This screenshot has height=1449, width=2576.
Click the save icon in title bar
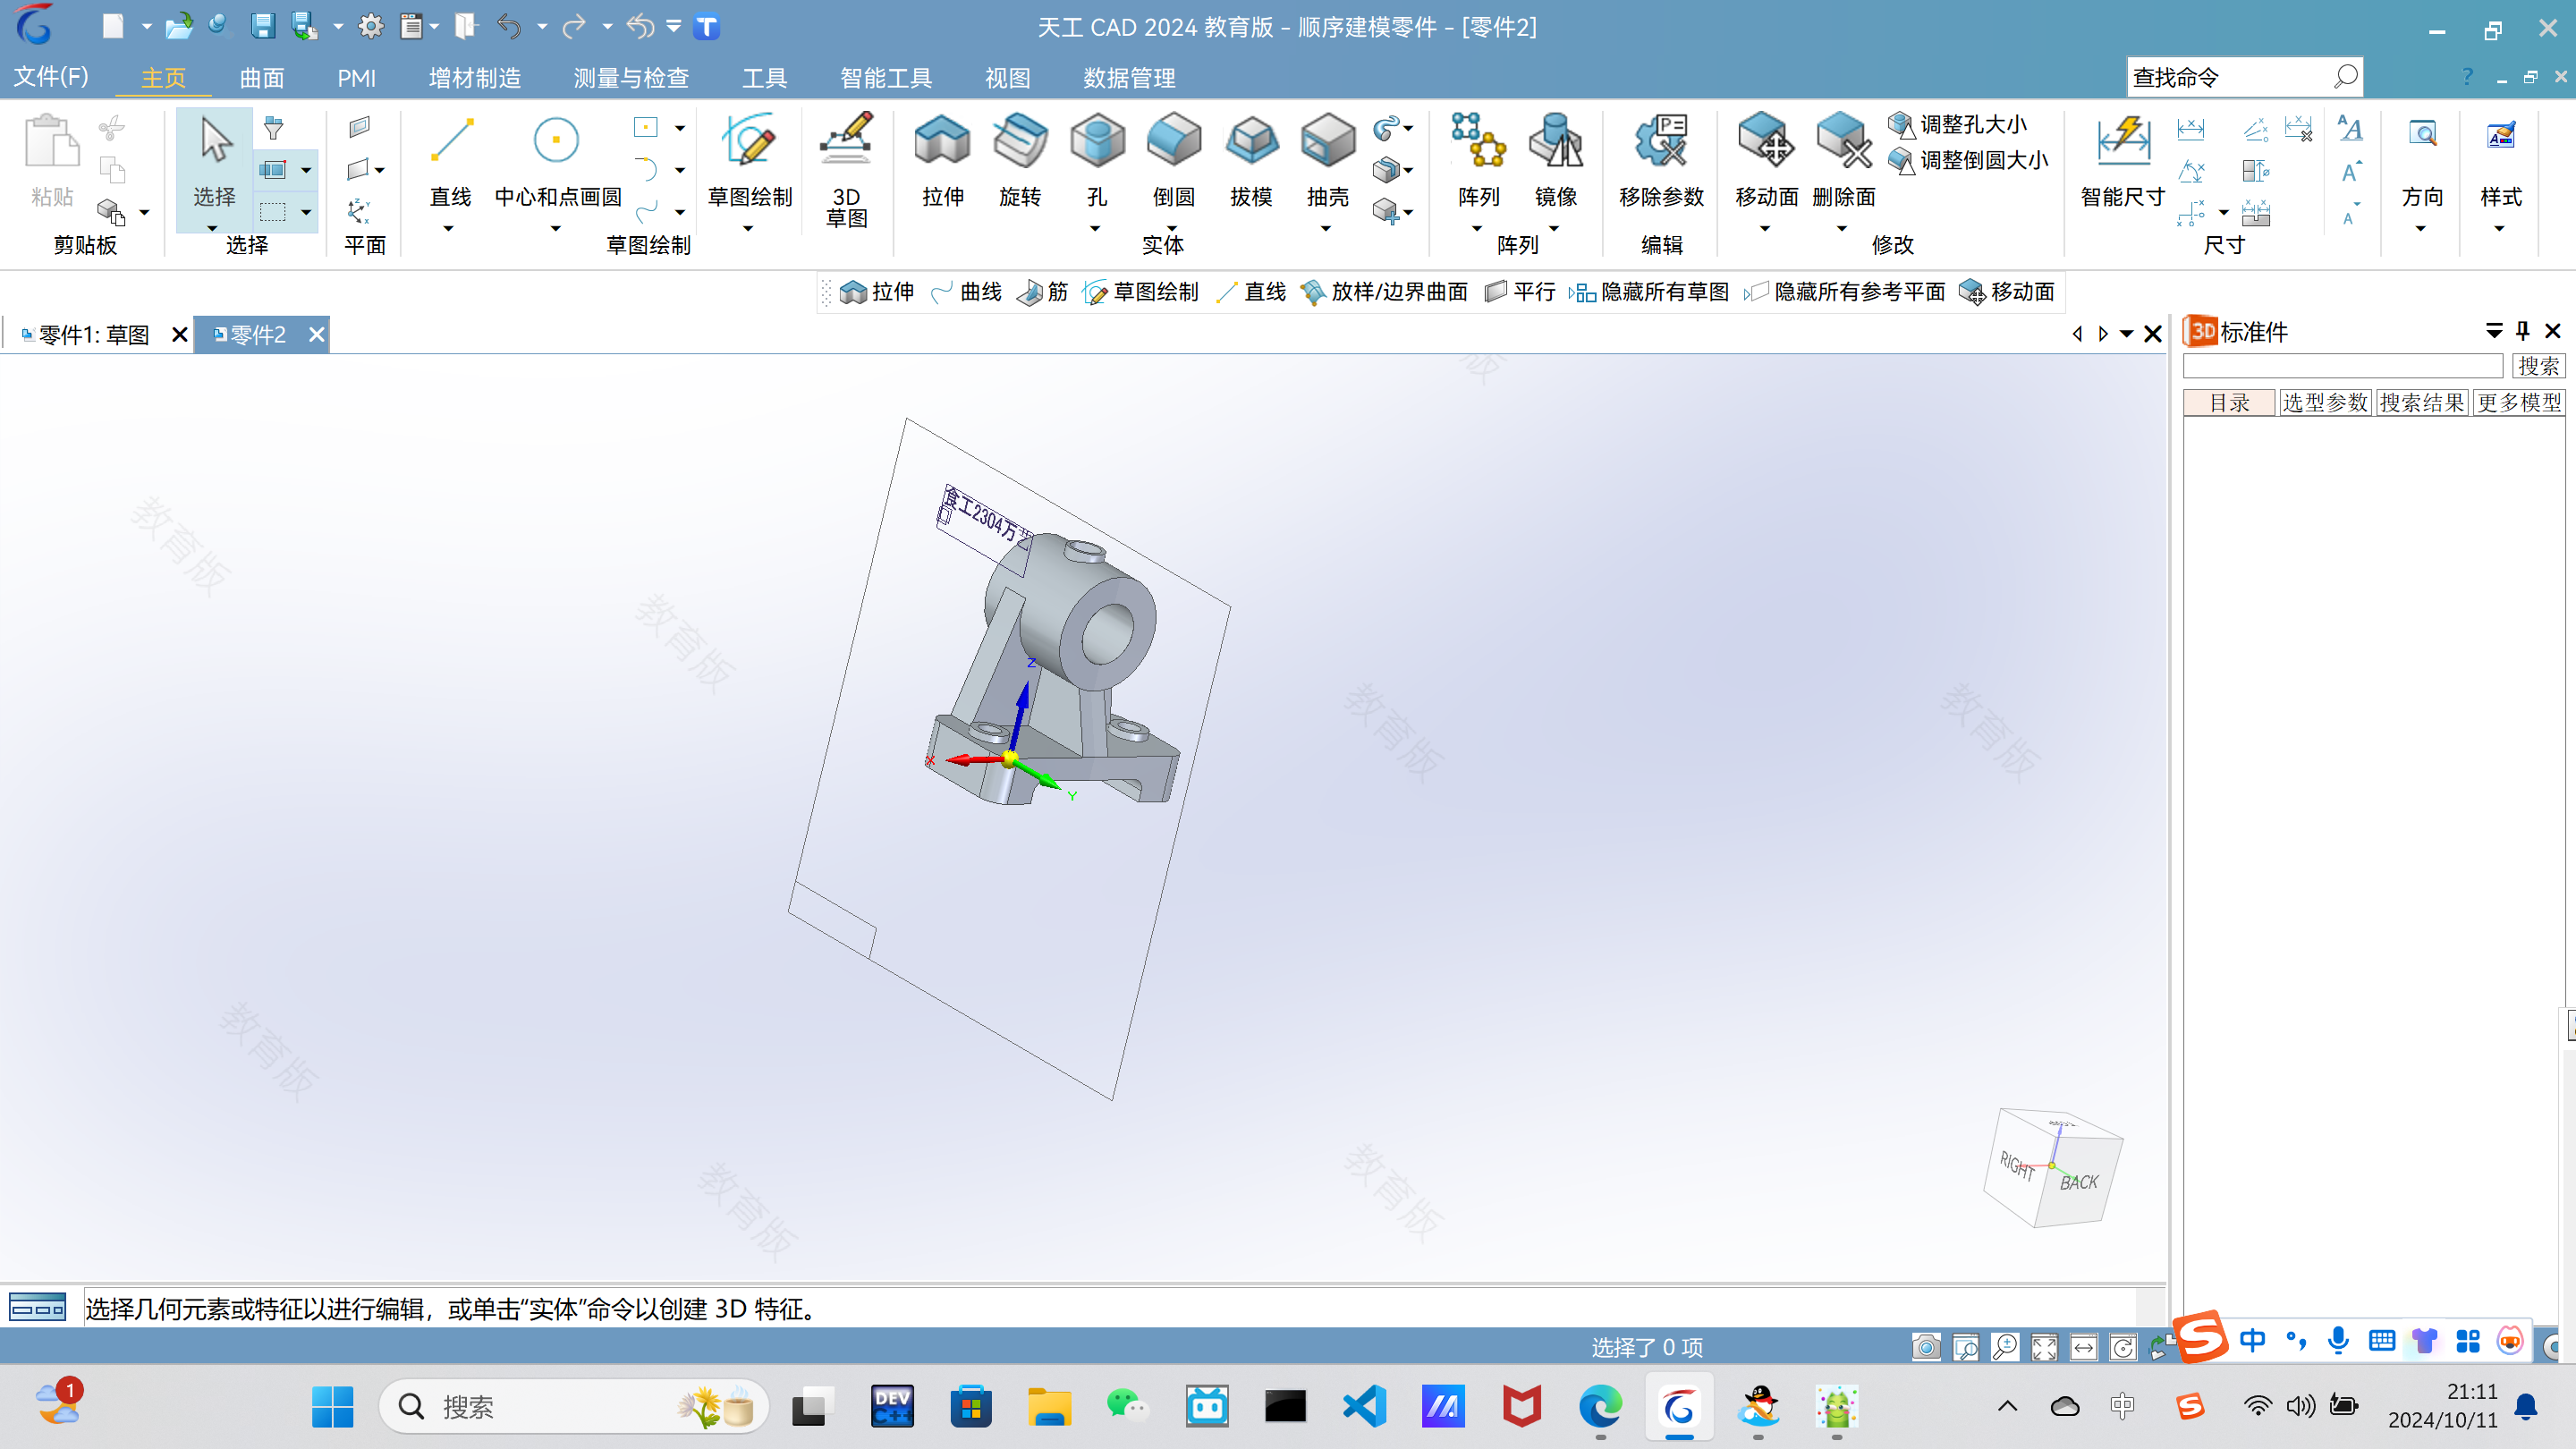coord(262,26)
